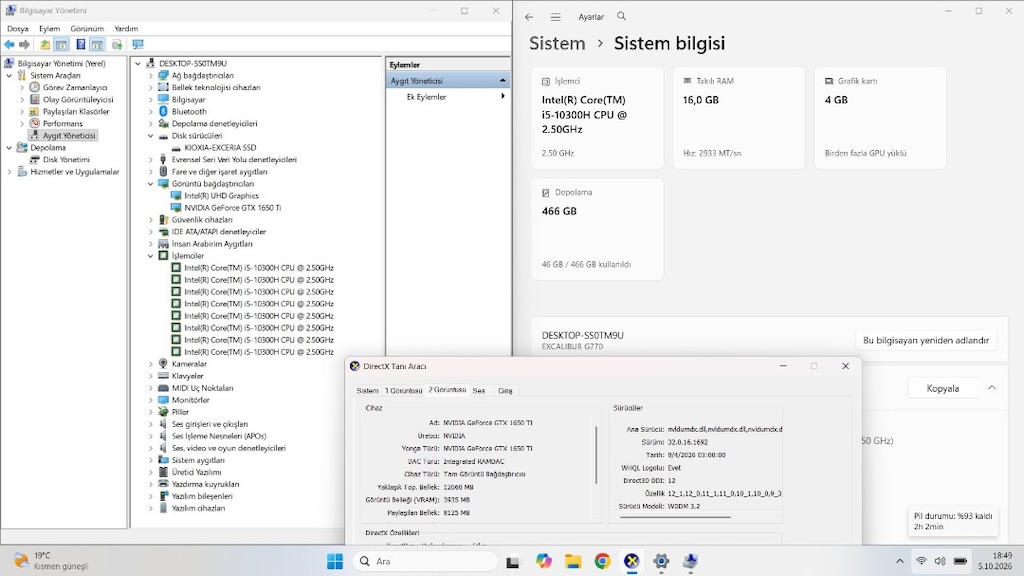This screenshot has width=1024, height=576.
Task: Select KIOXIA-EXCERIA SSD in the device tree
Action: [x=219, y=148]
